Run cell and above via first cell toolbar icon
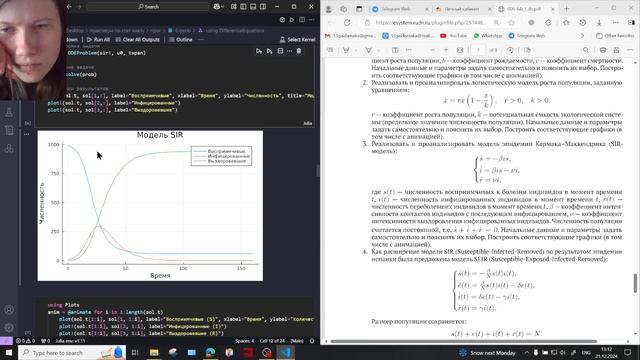This screenshot has width=640, height=360. (259, 51)
